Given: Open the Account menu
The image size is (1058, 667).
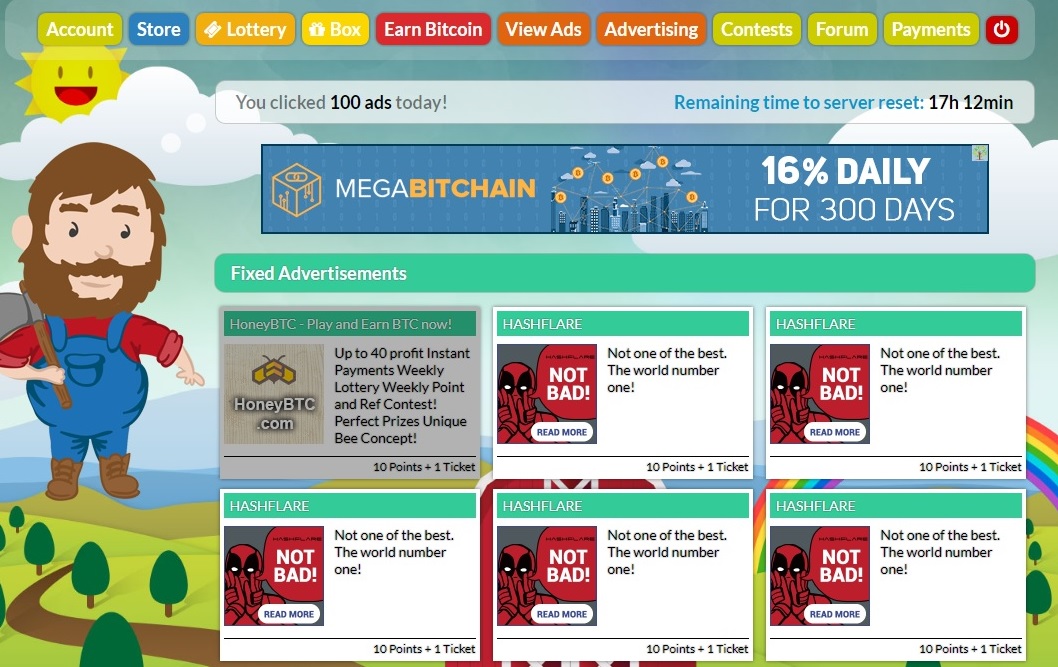Looking at the screenshot, I should click(80, 30).
